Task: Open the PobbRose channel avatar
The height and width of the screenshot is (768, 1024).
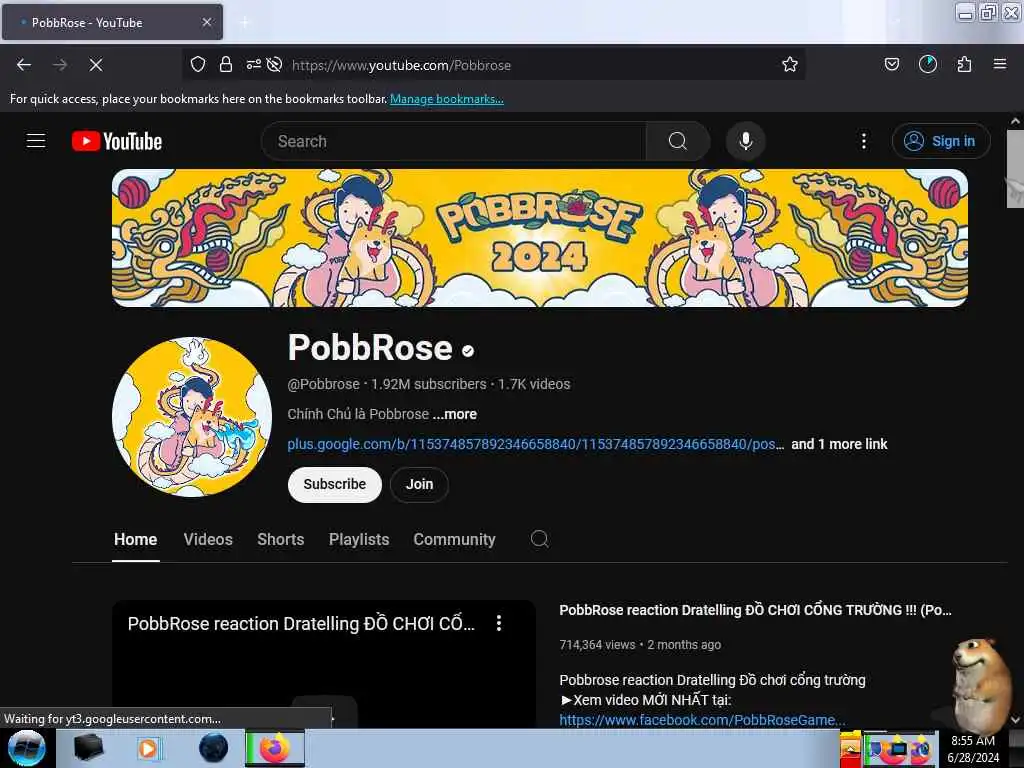Action: pyautogui.click(x=192, y=417)
